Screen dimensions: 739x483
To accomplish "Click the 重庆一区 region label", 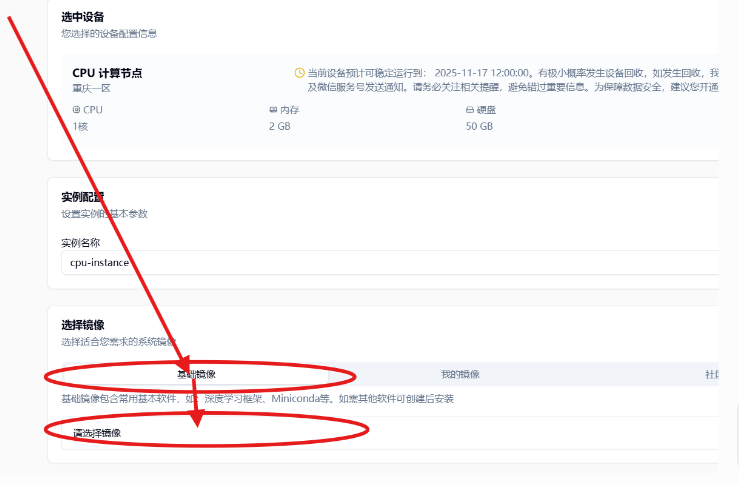I will click(91, 88).
